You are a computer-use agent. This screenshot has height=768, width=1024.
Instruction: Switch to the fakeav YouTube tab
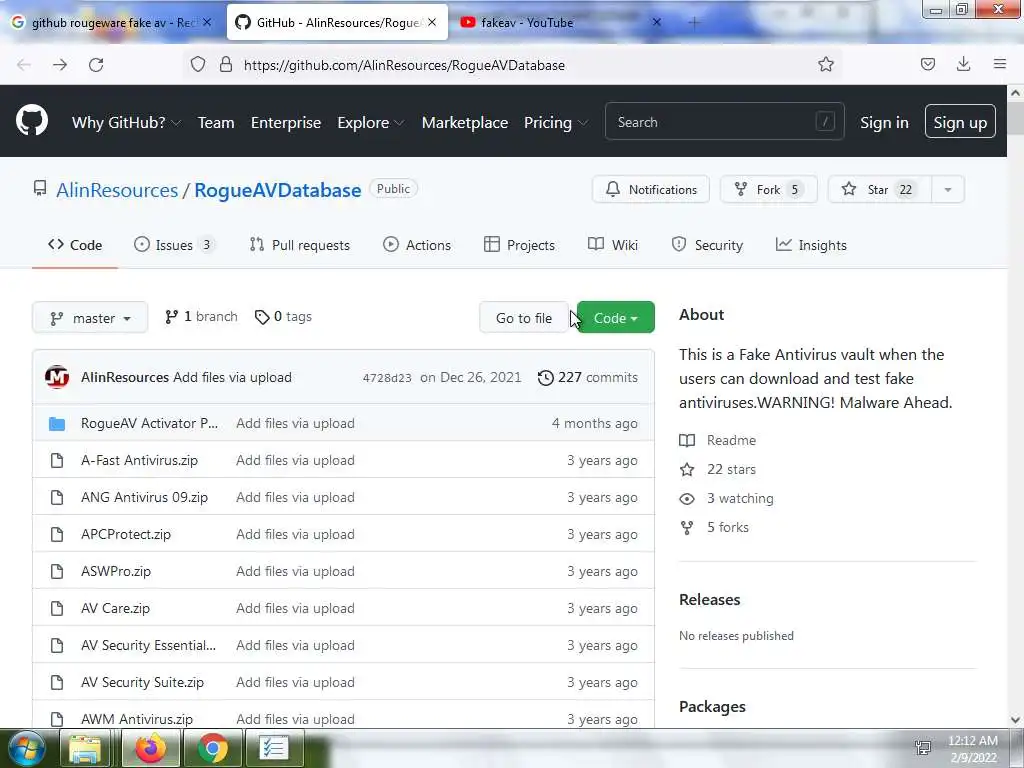(x=562, y=22)
